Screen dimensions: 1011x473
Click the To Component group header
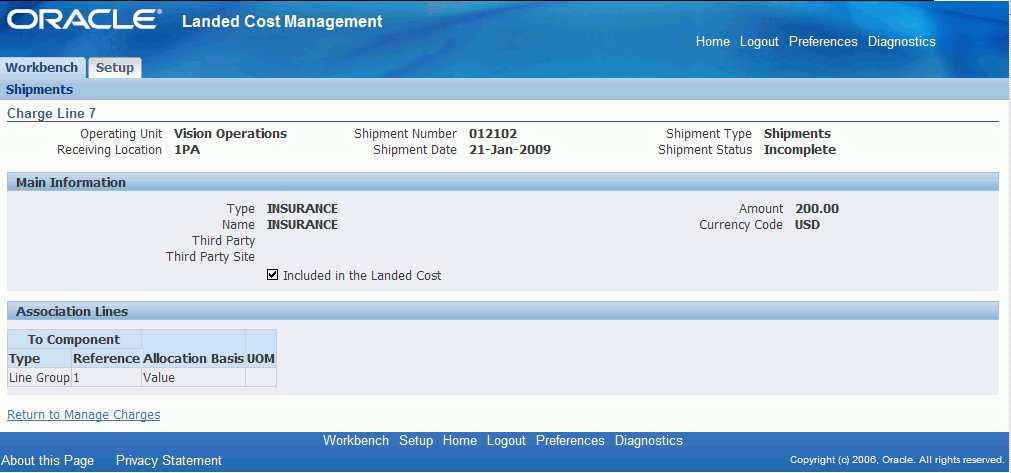click(x=74, y=340)
